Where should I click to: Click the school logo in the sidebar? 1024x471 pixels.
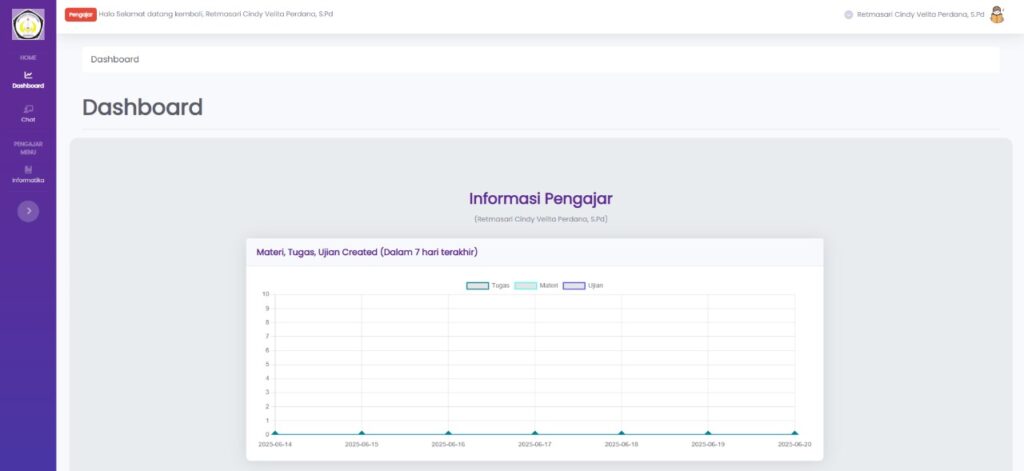pyautogui.click(x=28, y=24)
